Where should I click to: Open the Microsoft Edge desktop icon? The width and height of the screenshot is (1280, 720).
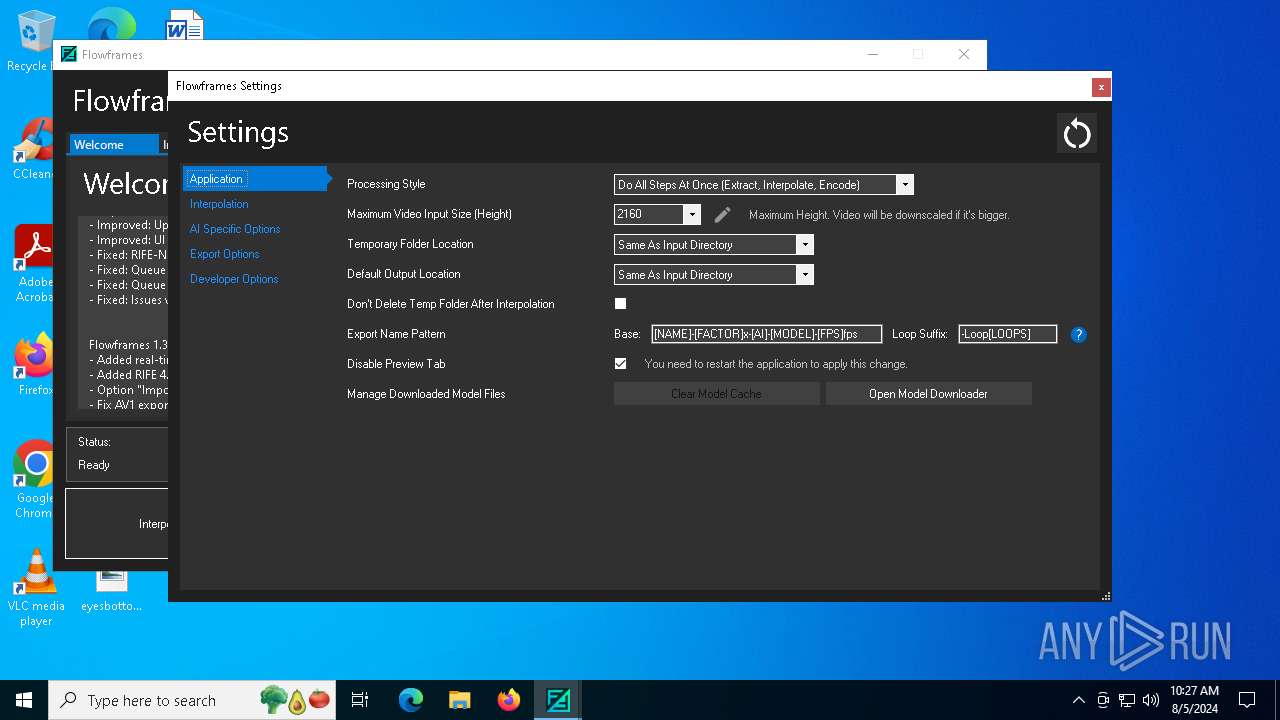(x=112, y=24)
